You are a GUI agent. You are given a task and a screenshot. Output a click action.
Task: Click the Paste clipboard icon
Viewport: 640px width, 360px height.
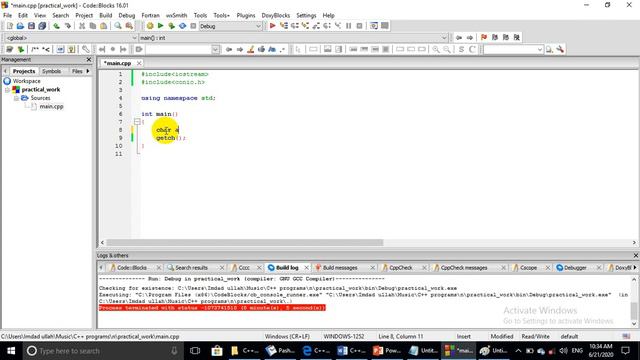(103, 26)
